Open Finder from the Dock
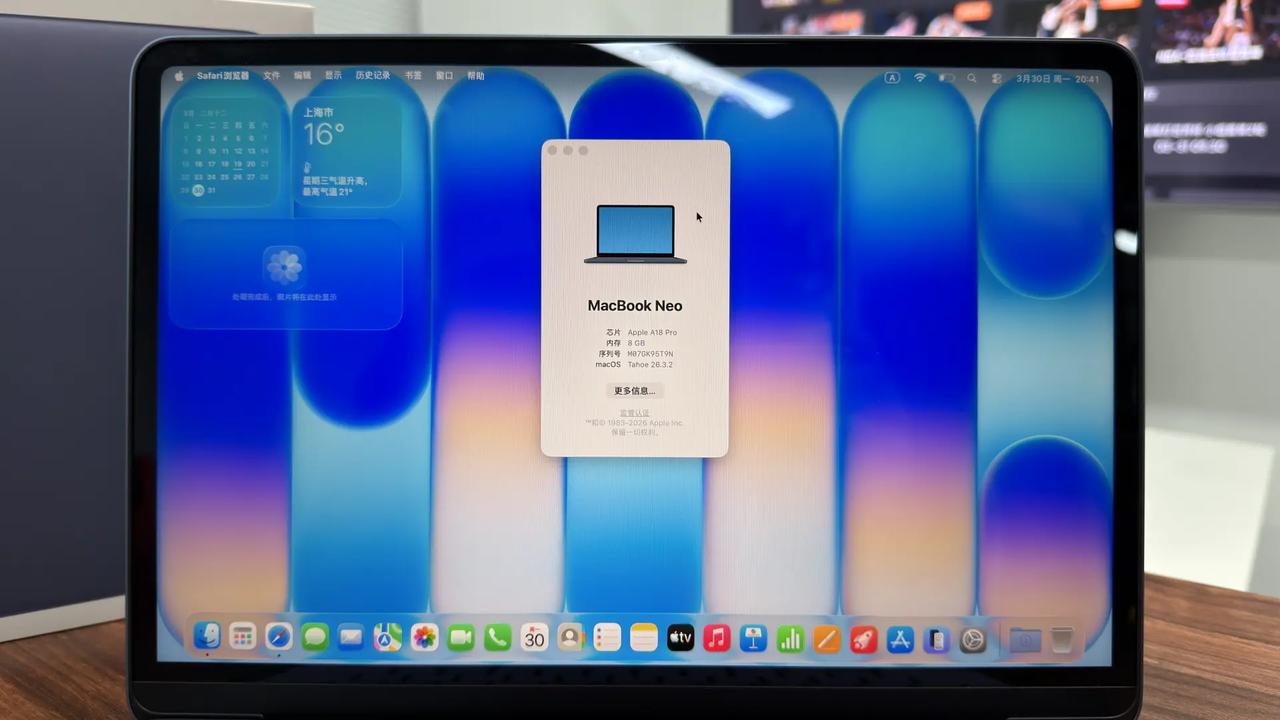The height and width of the screenshot is (720, 1280). point(207,636)
